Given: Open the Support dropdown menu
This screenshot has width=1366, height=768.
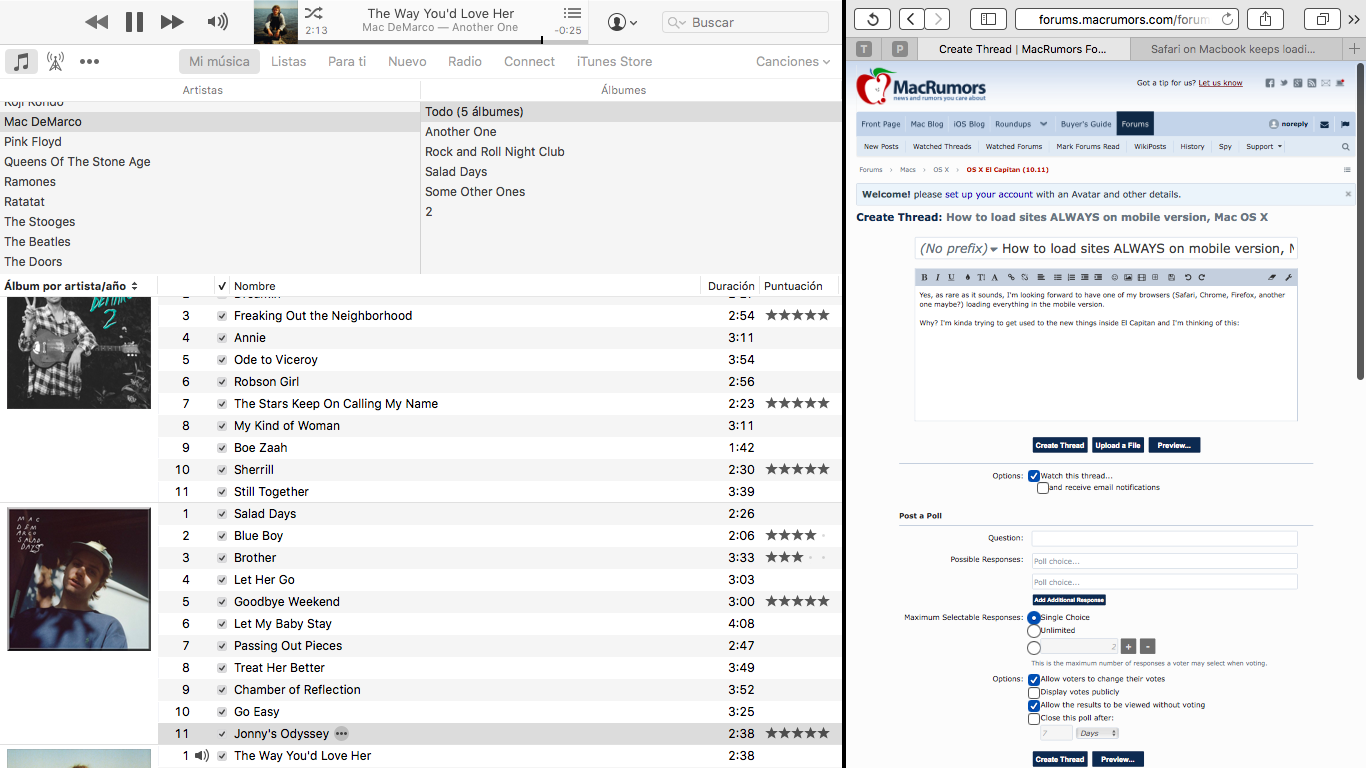Looking at the screenshot, I should tap(1263, 147).
